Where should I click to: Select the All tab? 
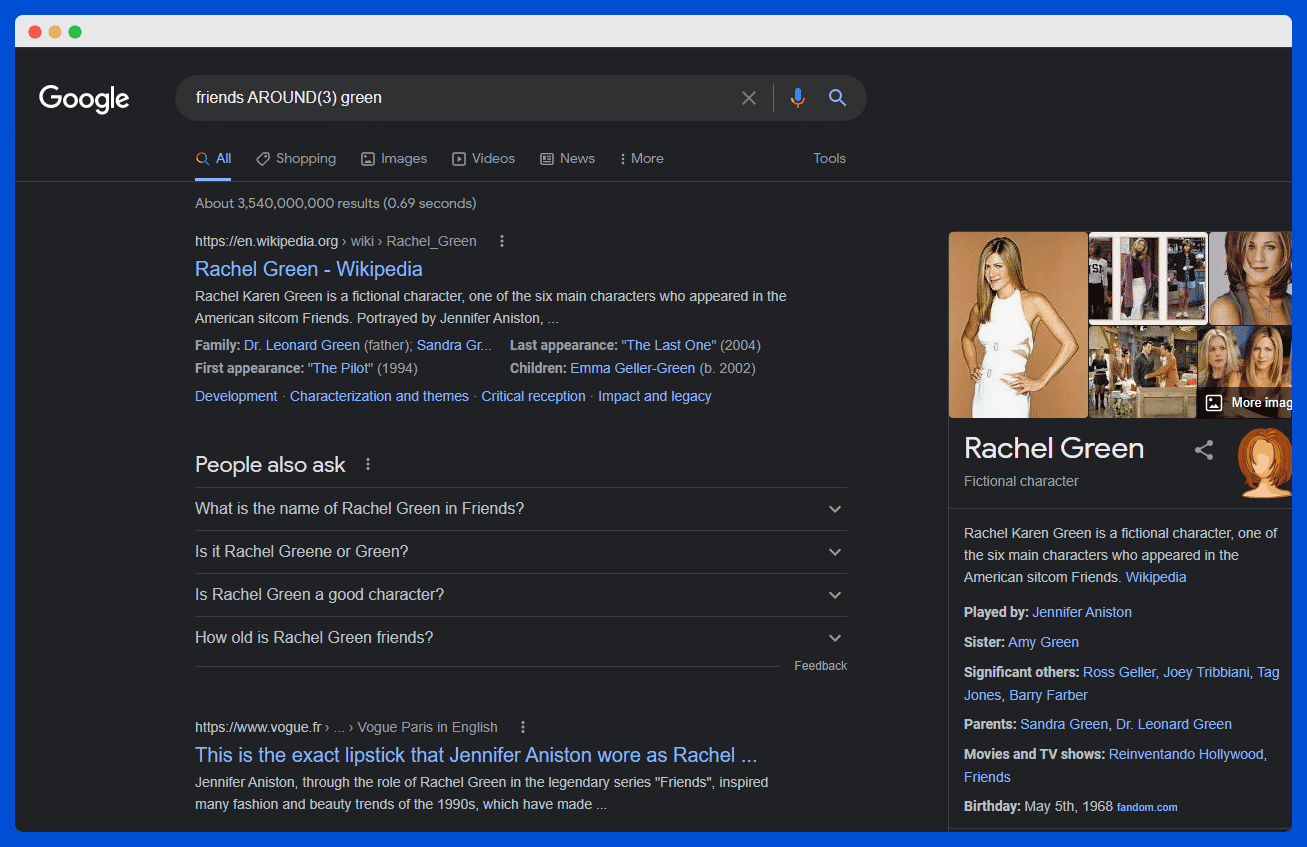(213, 158)
